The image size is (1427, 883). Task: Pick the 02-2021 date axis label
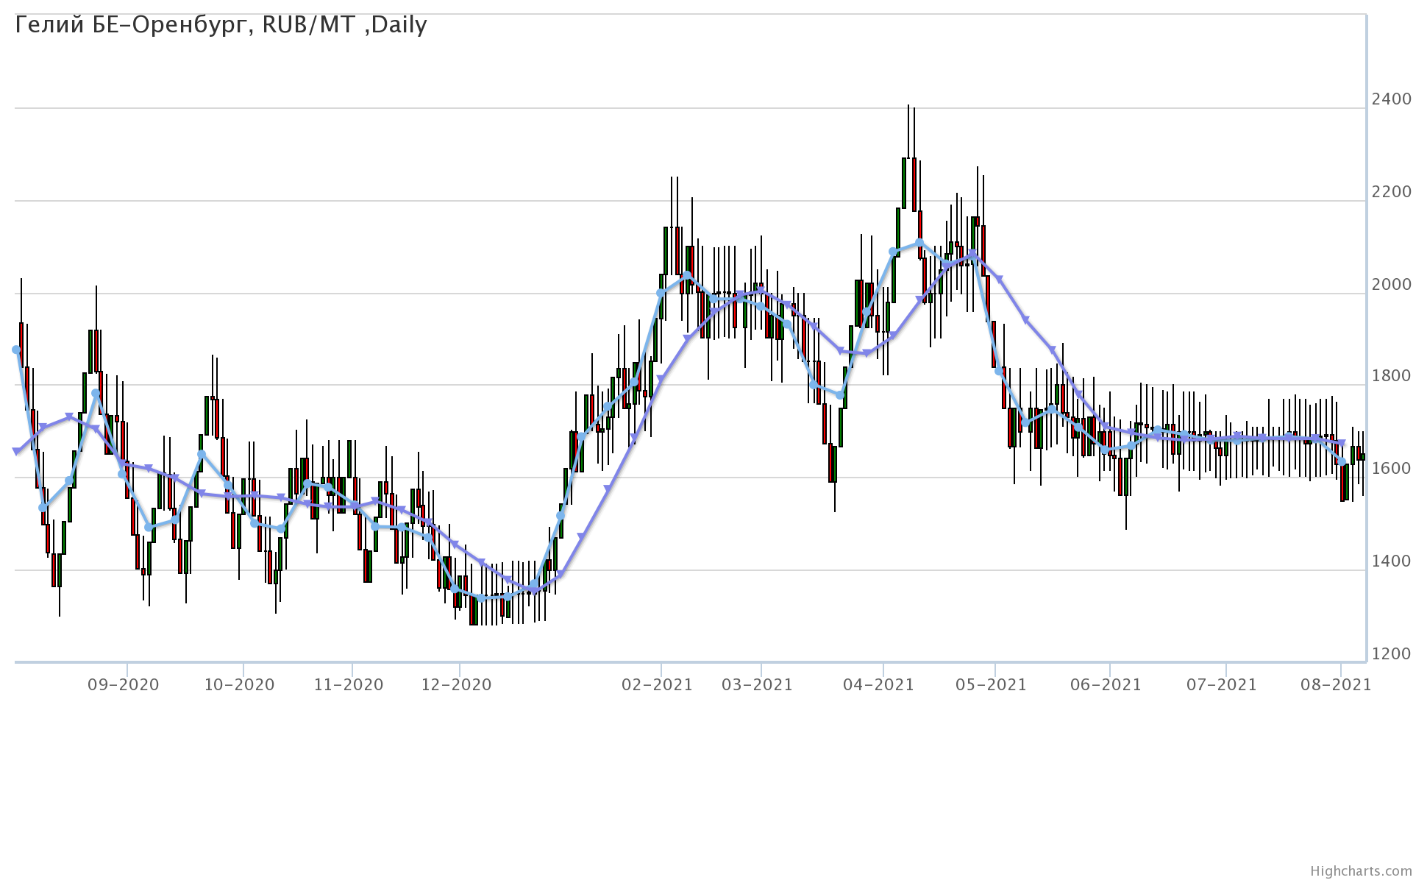657,685
